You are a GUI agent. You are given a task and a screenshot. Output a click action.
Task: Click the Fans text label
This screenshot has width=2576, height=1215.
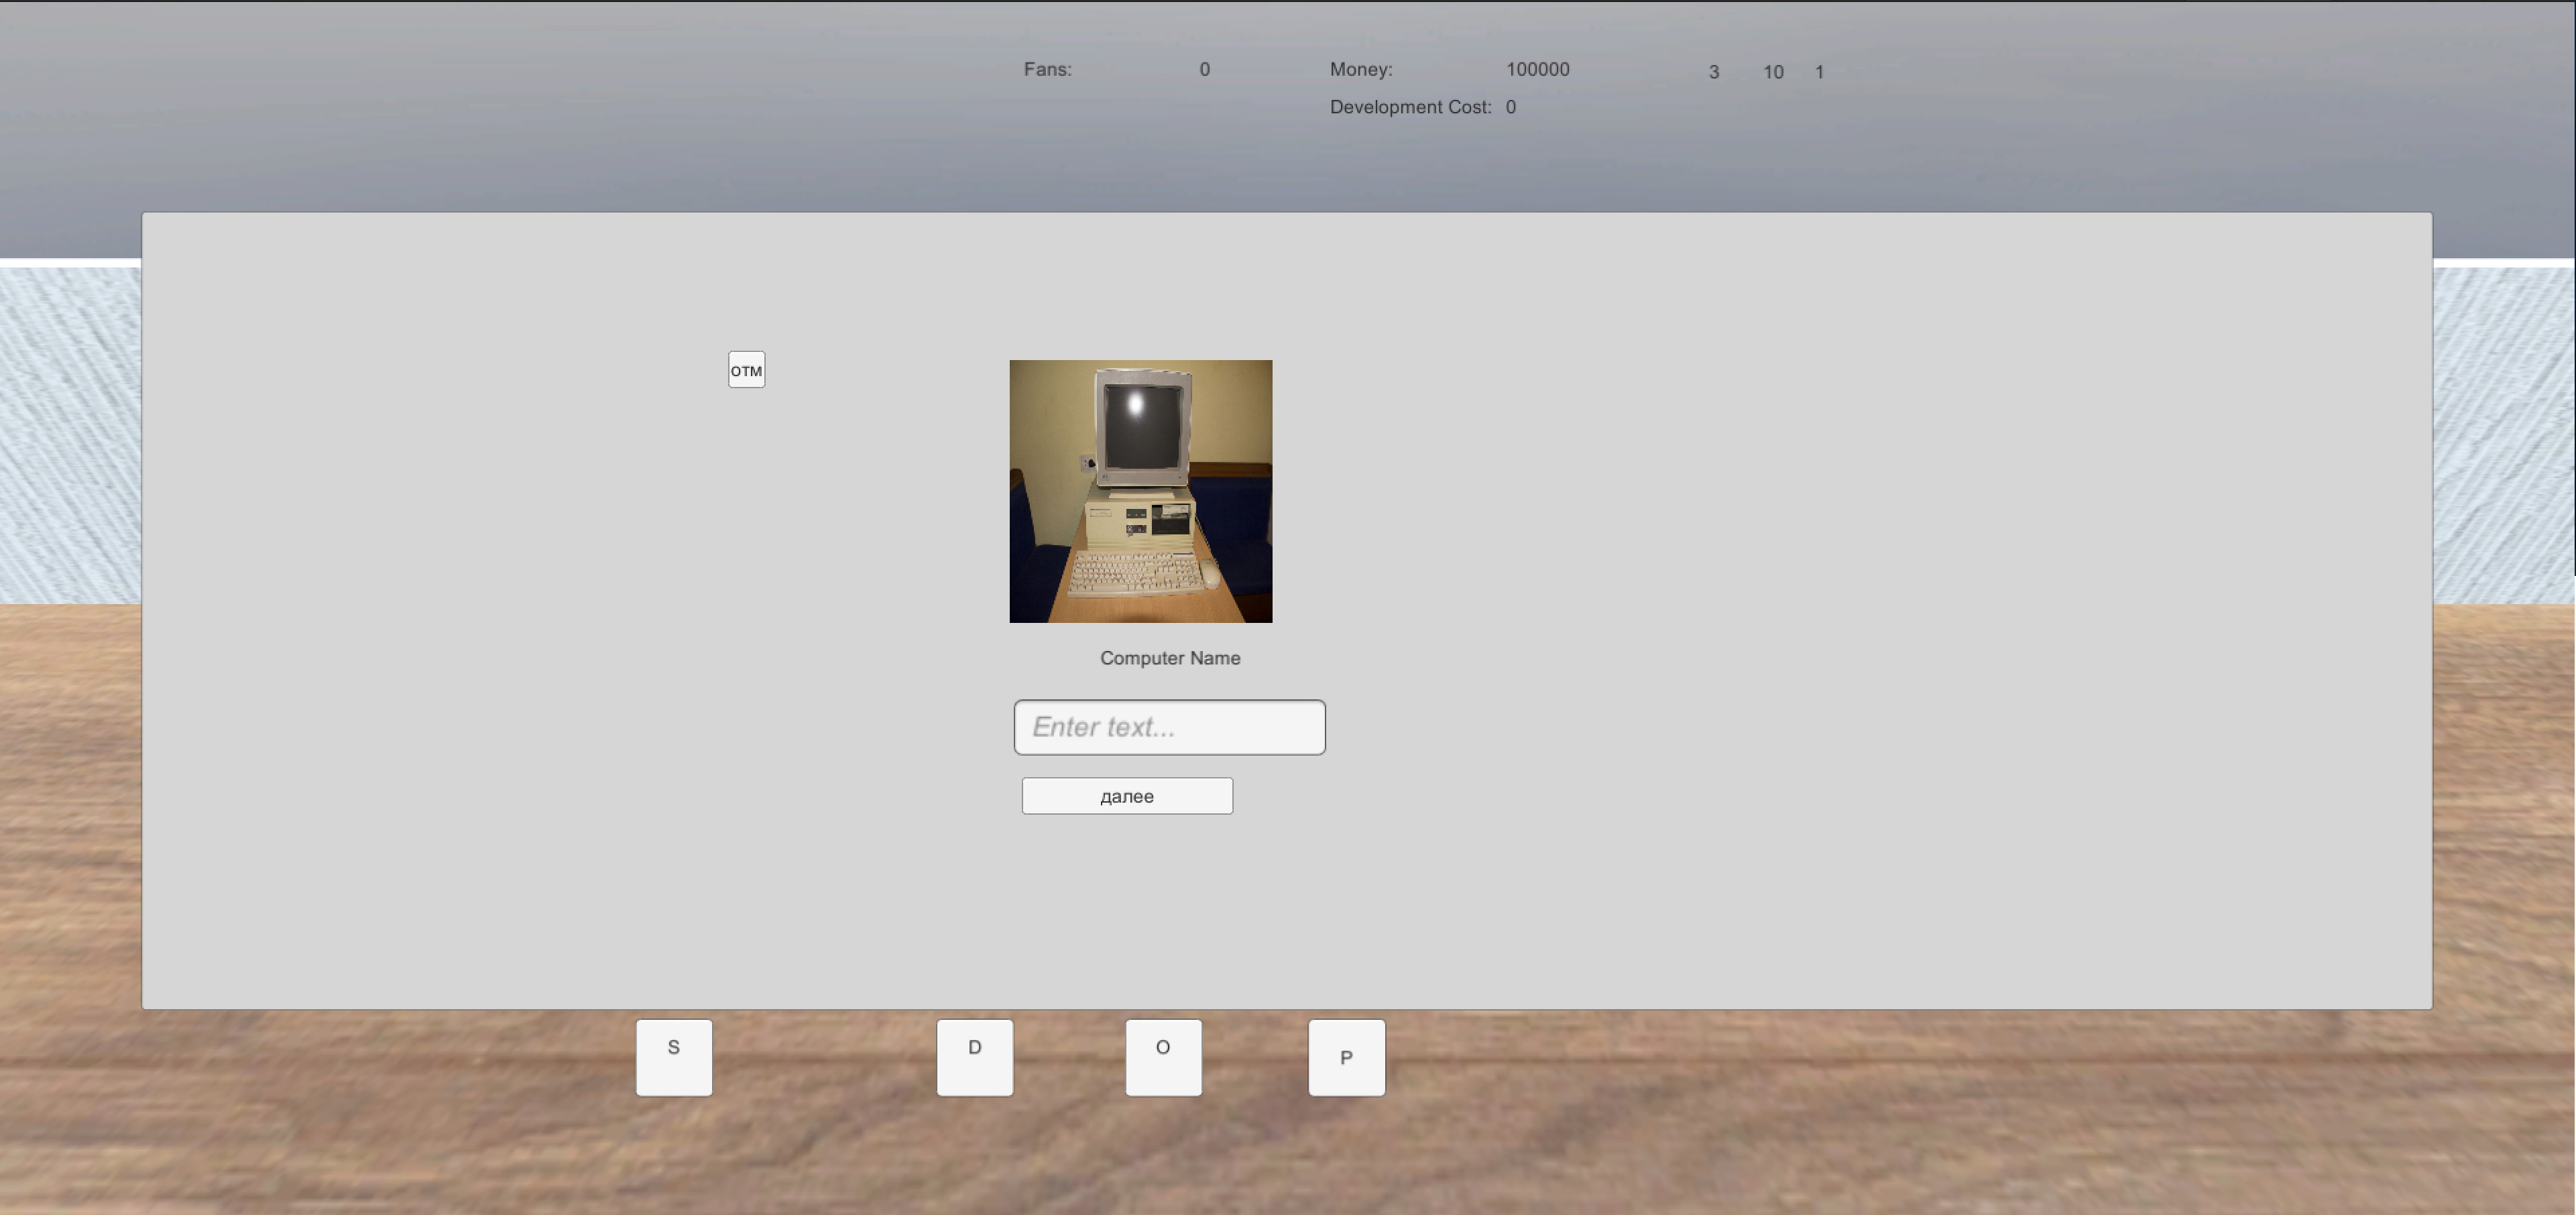(x=1047, y=69)
